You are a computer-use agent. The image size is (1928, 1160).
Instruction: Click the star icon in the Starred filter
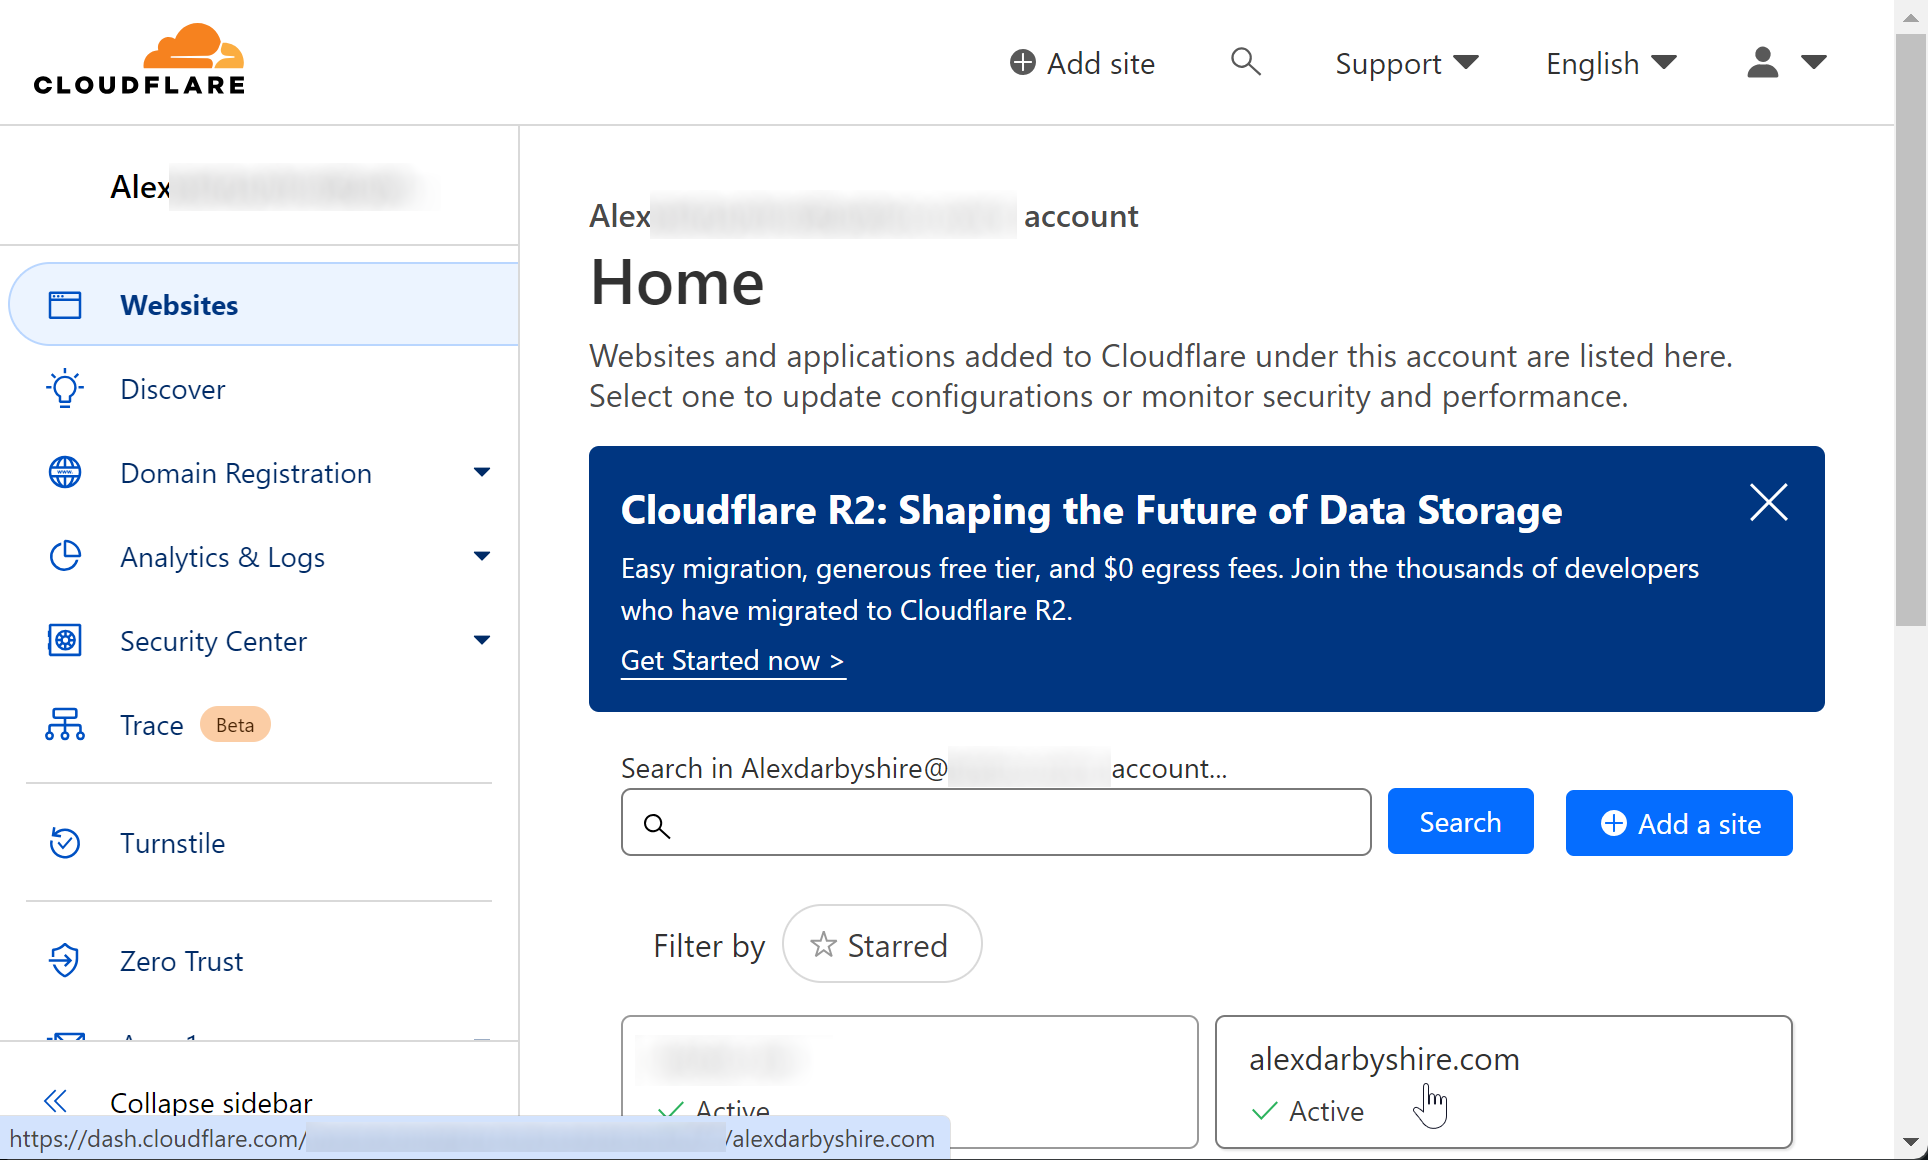coord(823,944)
